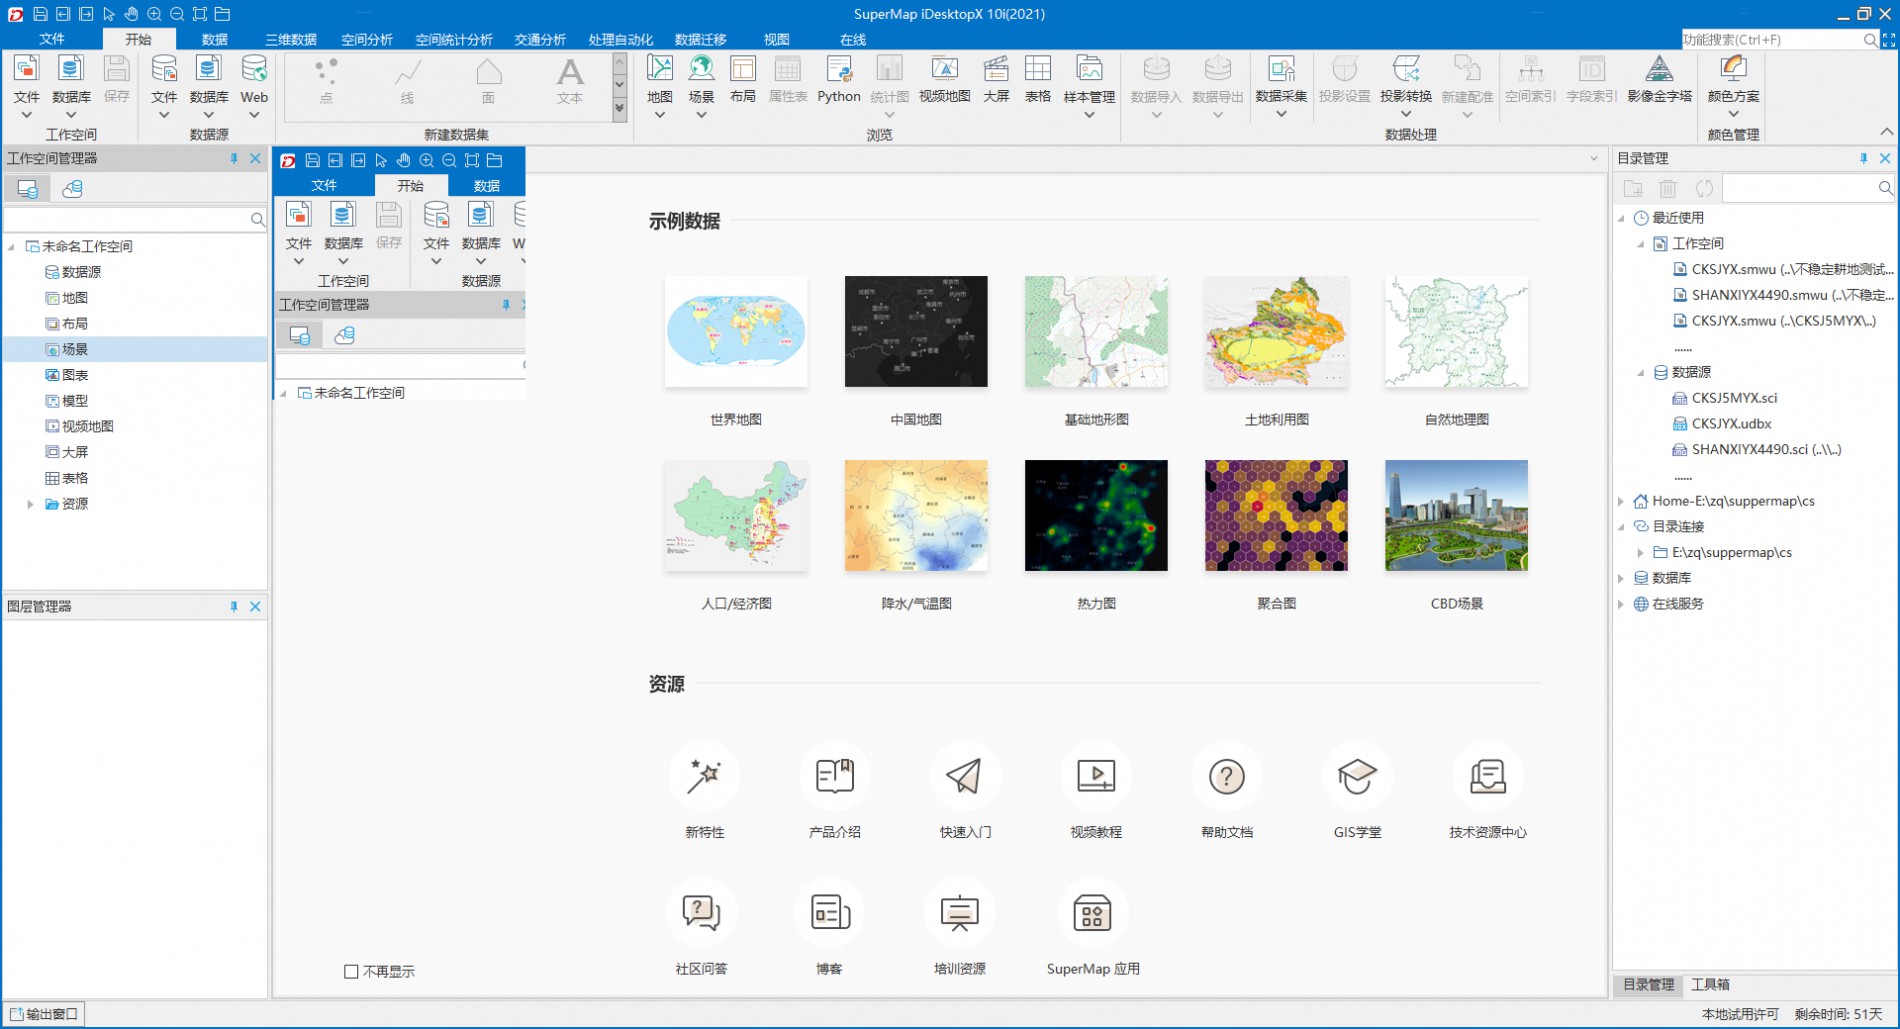Collapse the 目录连接 node
This screenshot has height=1029, width=1900.
point(1622,527)
